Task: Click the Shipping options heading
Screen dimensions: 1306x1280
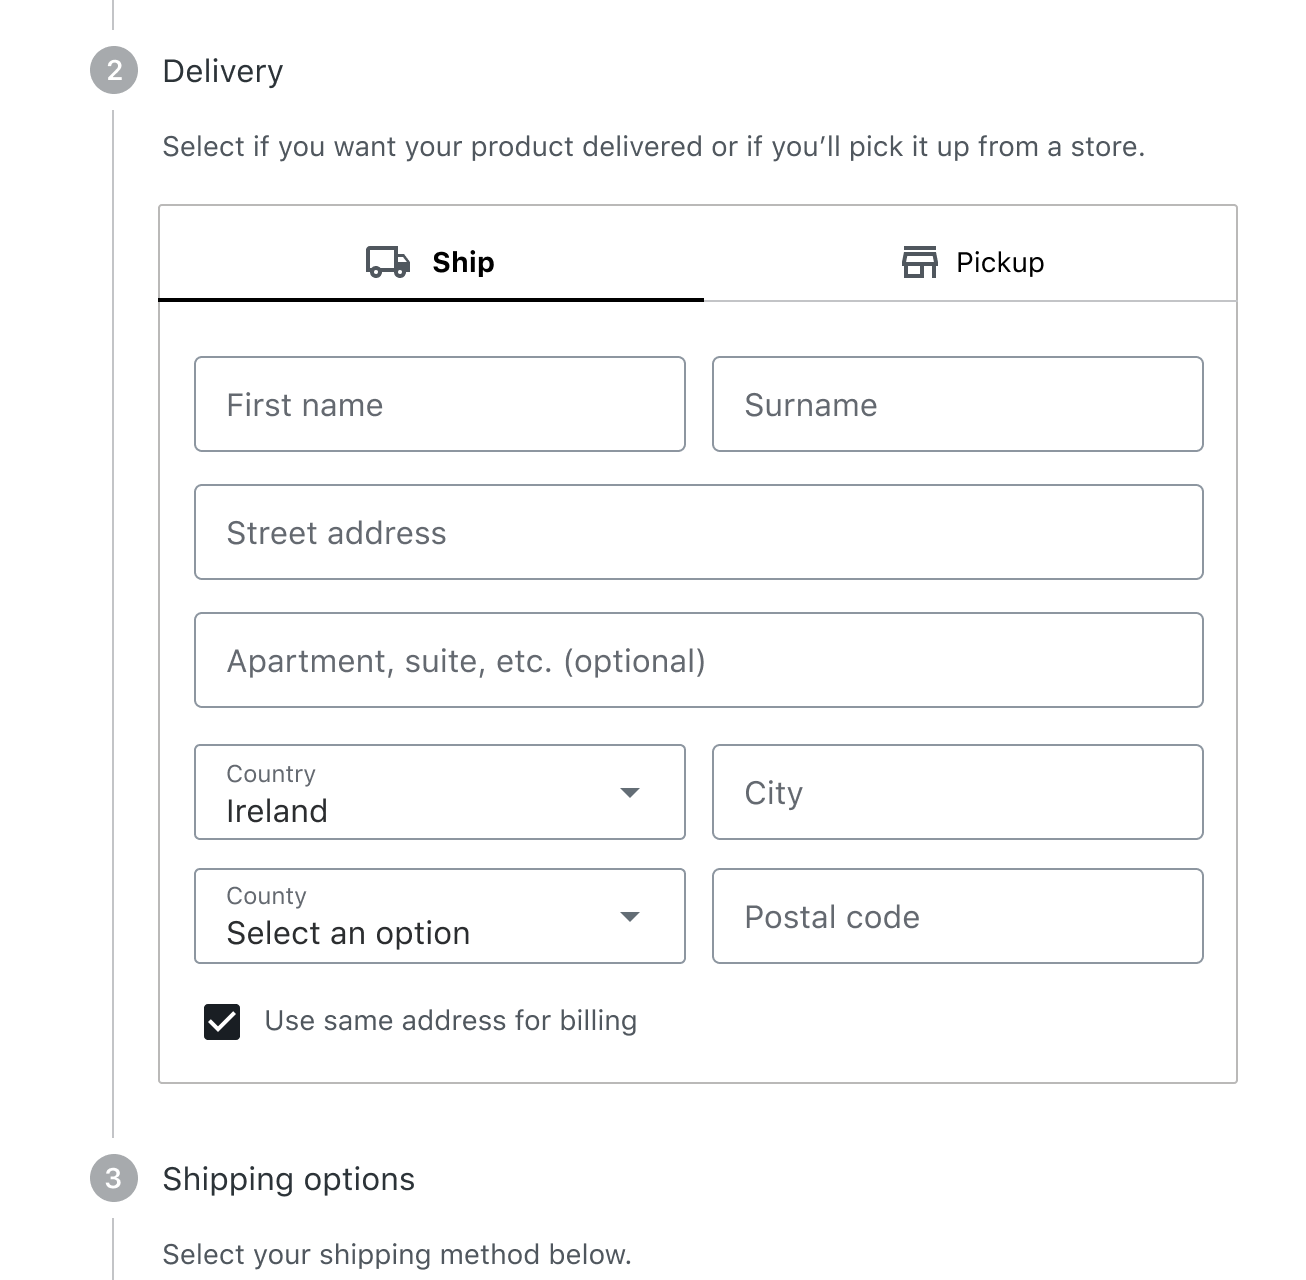Action: tap(288, 1179)
